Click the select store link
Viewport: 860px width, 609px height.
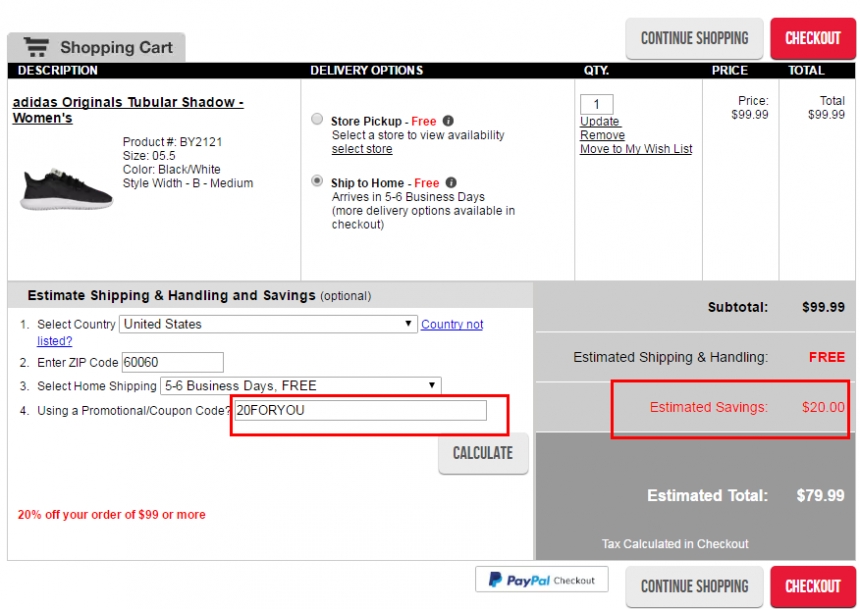[362, 149]
